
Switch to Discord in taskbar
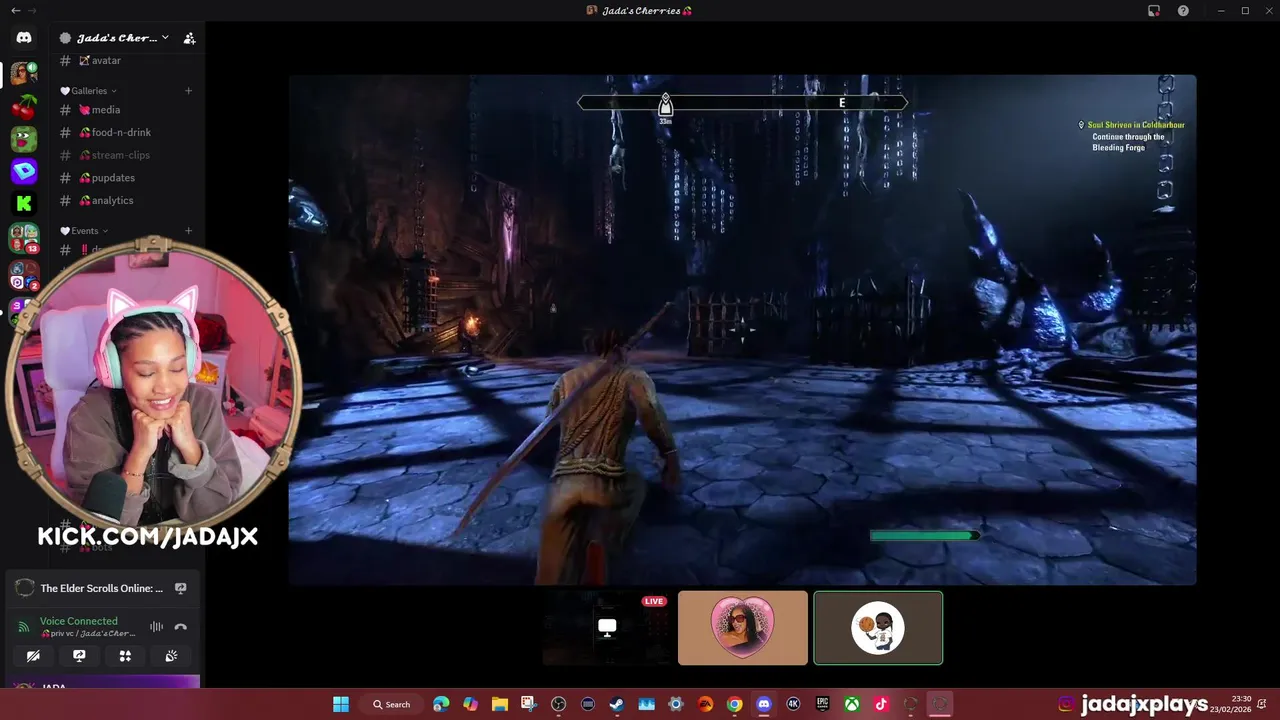764,704
